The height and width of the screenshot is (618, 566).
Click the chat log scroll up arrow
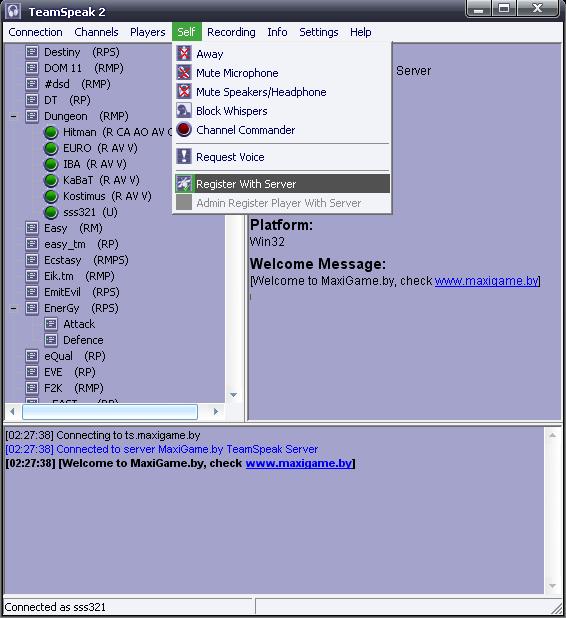(553, 435)
